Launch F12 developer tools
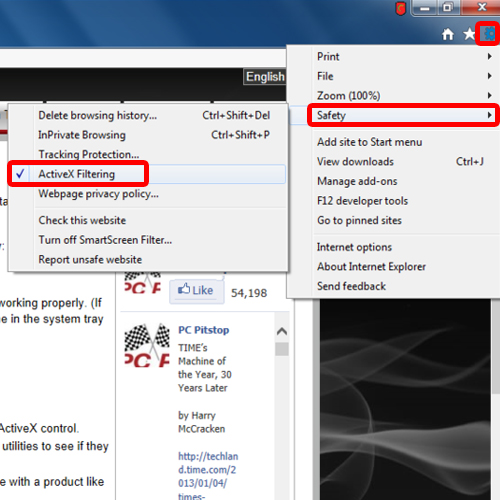The width and height of the screenshot is (500, 500). pyautogui.click(x=405, y=201)
